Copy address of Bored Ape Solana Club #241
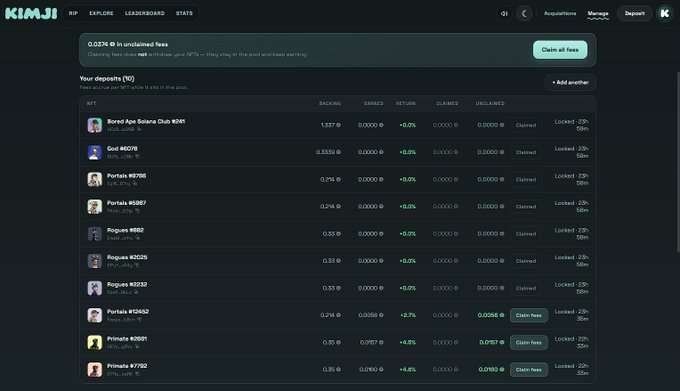 [139, 129]
